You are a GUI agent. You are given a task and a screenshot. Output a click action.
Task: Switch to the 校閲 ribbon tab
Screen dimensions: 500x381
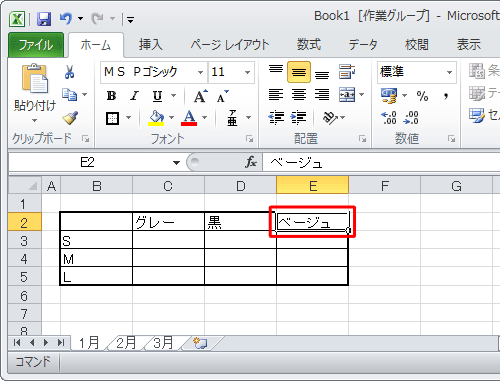click(416, 45)
